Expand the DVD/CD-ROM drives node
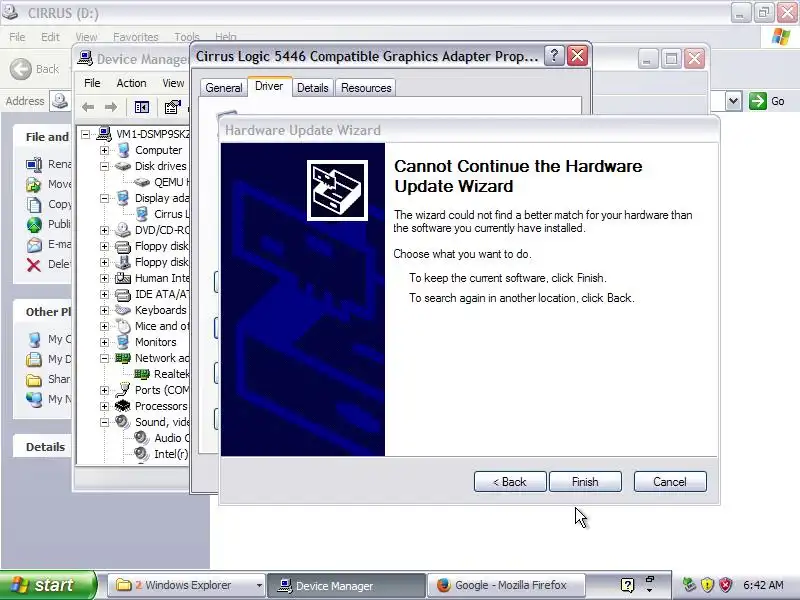Screen dimensions: 800x600 click(104, 230)
